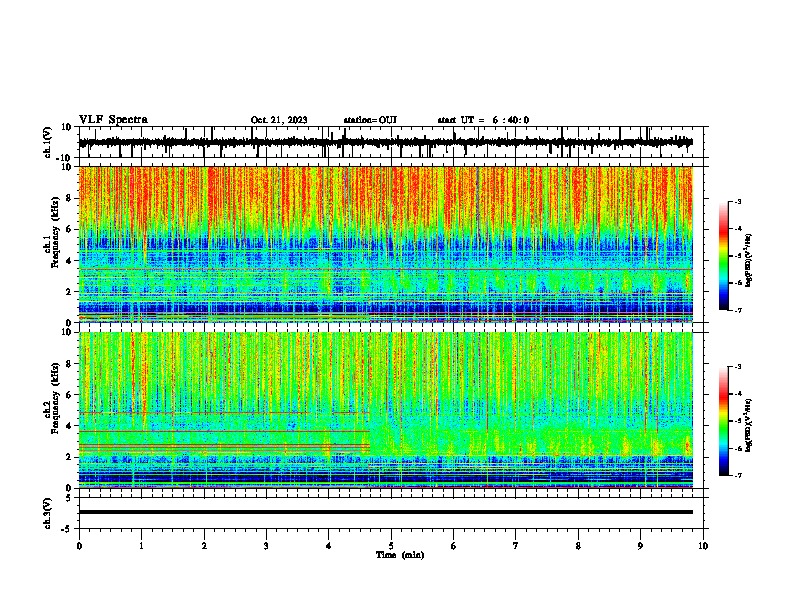Screen dimensions: 792x612
Task: Click the "10" label ending the time axis
Action: [703, 546]
